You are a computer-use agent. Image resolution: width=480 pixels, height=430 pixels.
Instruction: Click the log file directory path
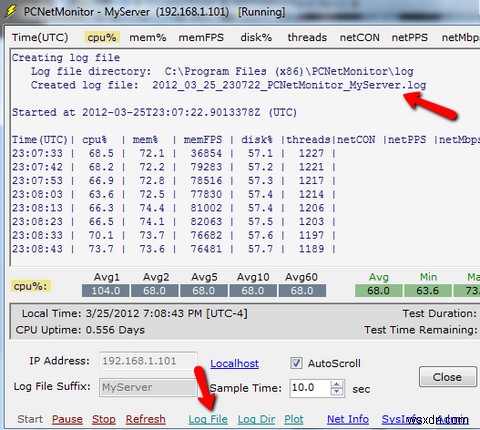pos(289,71)
